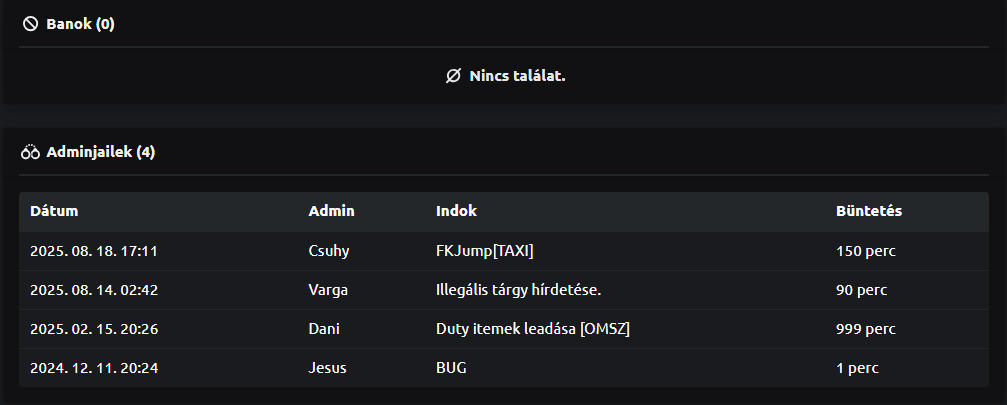Screen dimensions: 1007x405
Task: Click the Nincs találat message
Action: [x=517, y=76]
